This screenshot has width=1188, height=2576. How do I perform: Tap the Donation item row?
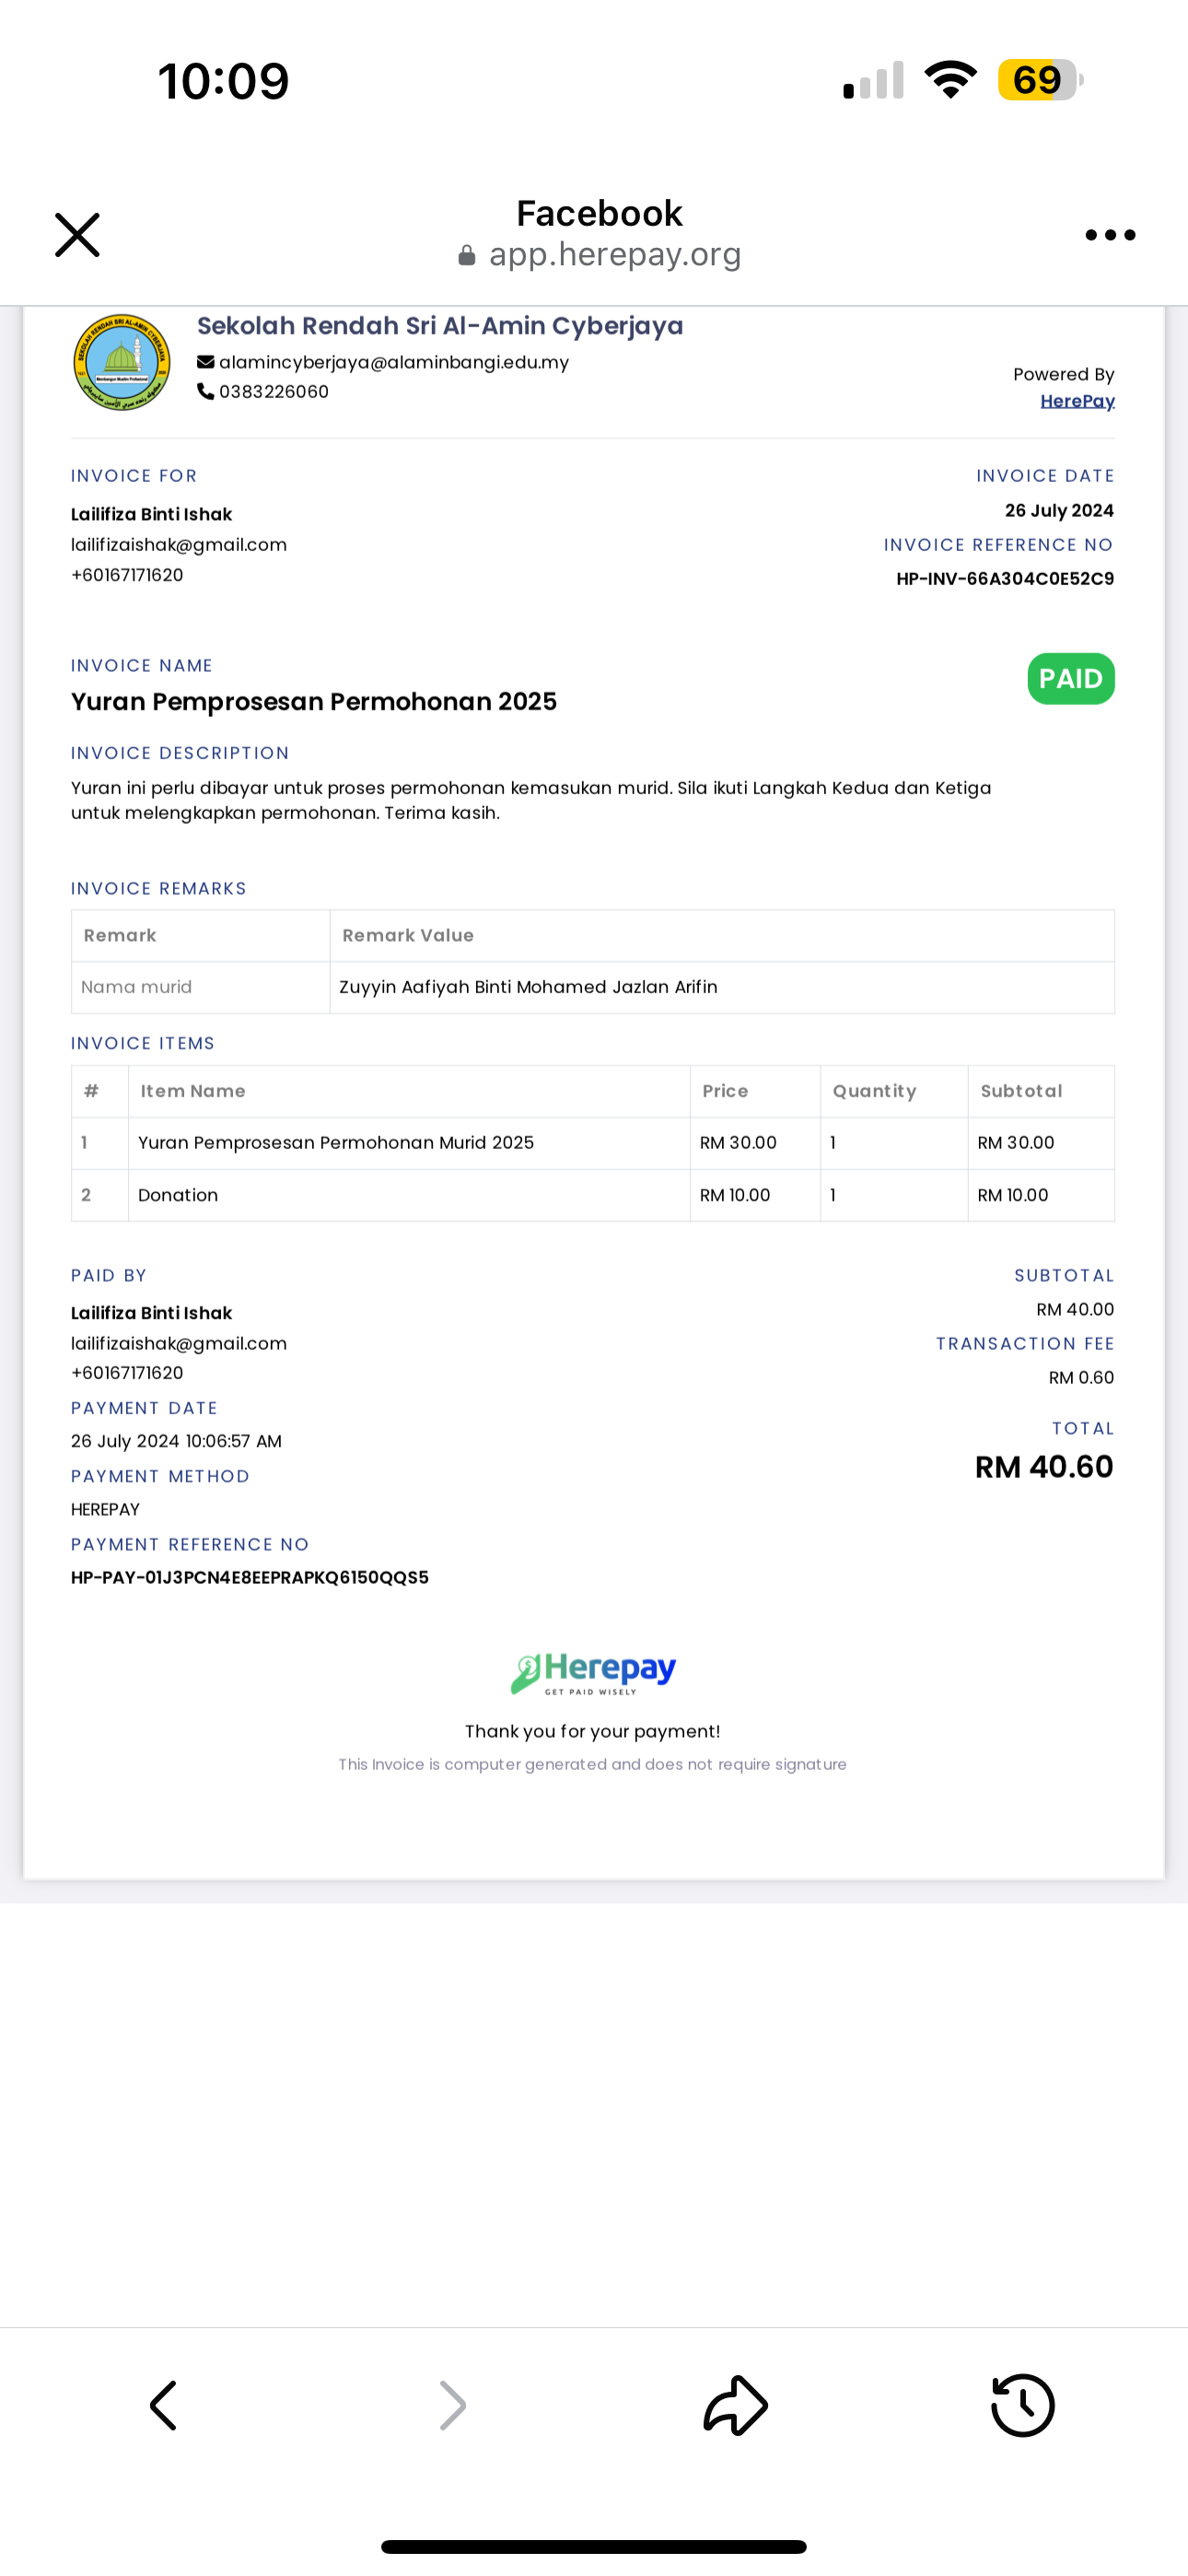click(593, 1195)
